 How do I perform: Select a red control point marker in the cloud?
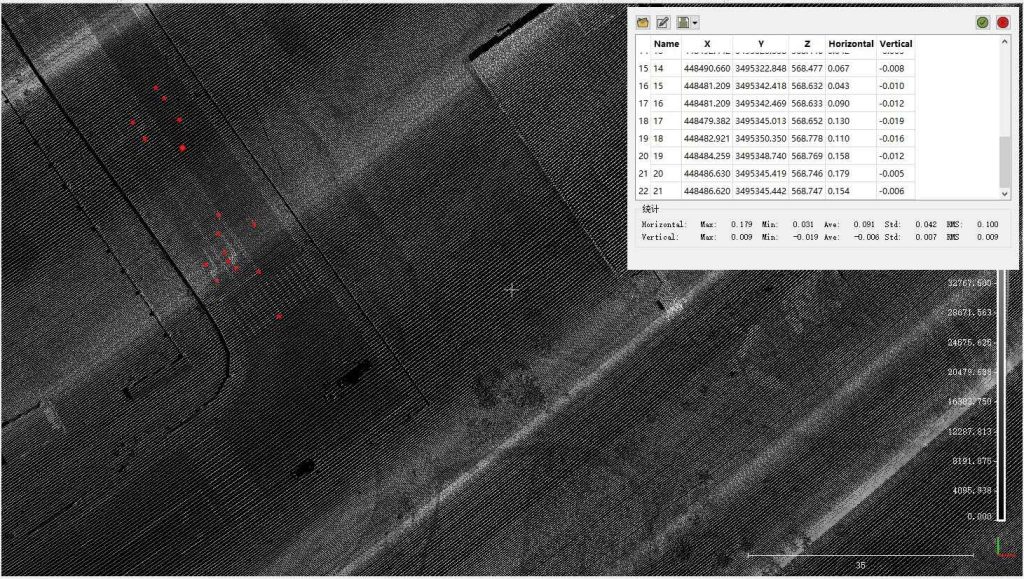[x=181, y=147]
